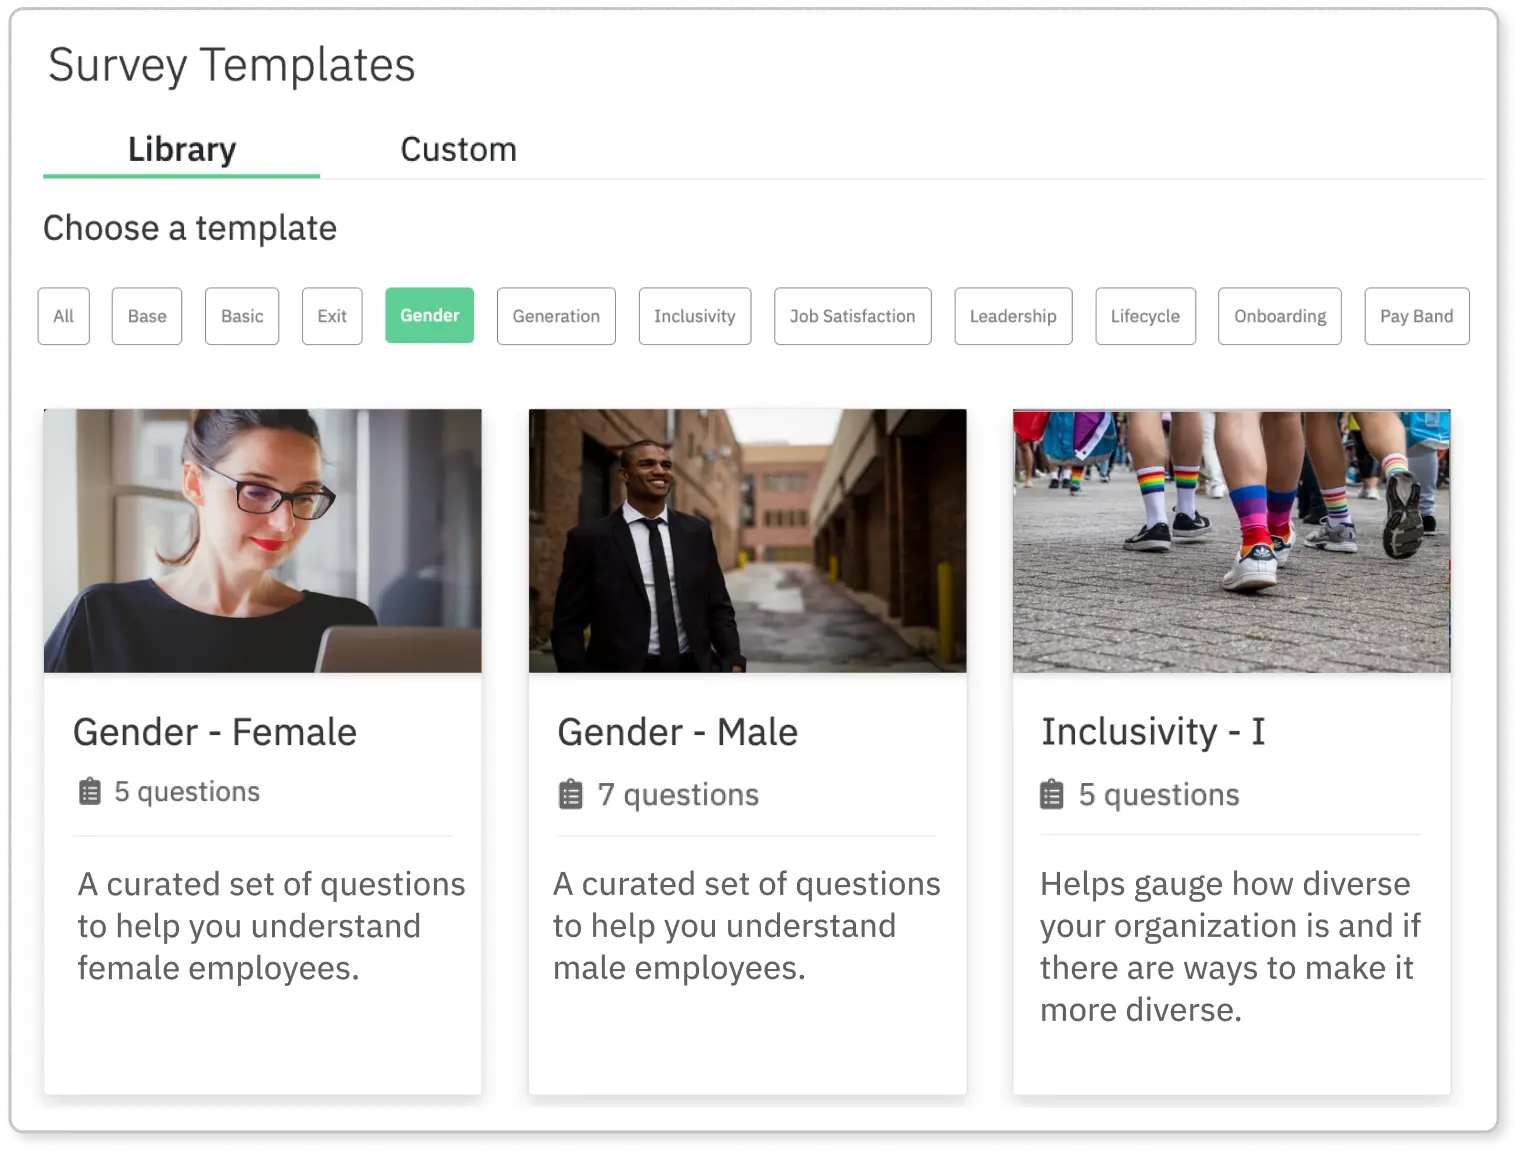
Task: Show Job Satisfaction templates
Action: coord(852,316)
